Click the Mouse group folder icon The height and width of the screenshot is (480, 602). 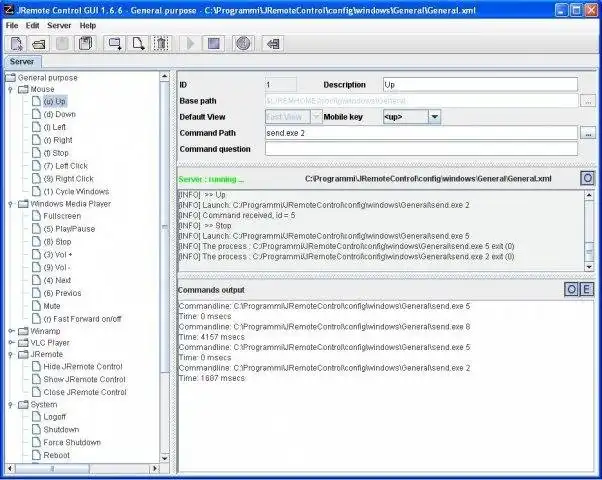[x=23, y=89]
